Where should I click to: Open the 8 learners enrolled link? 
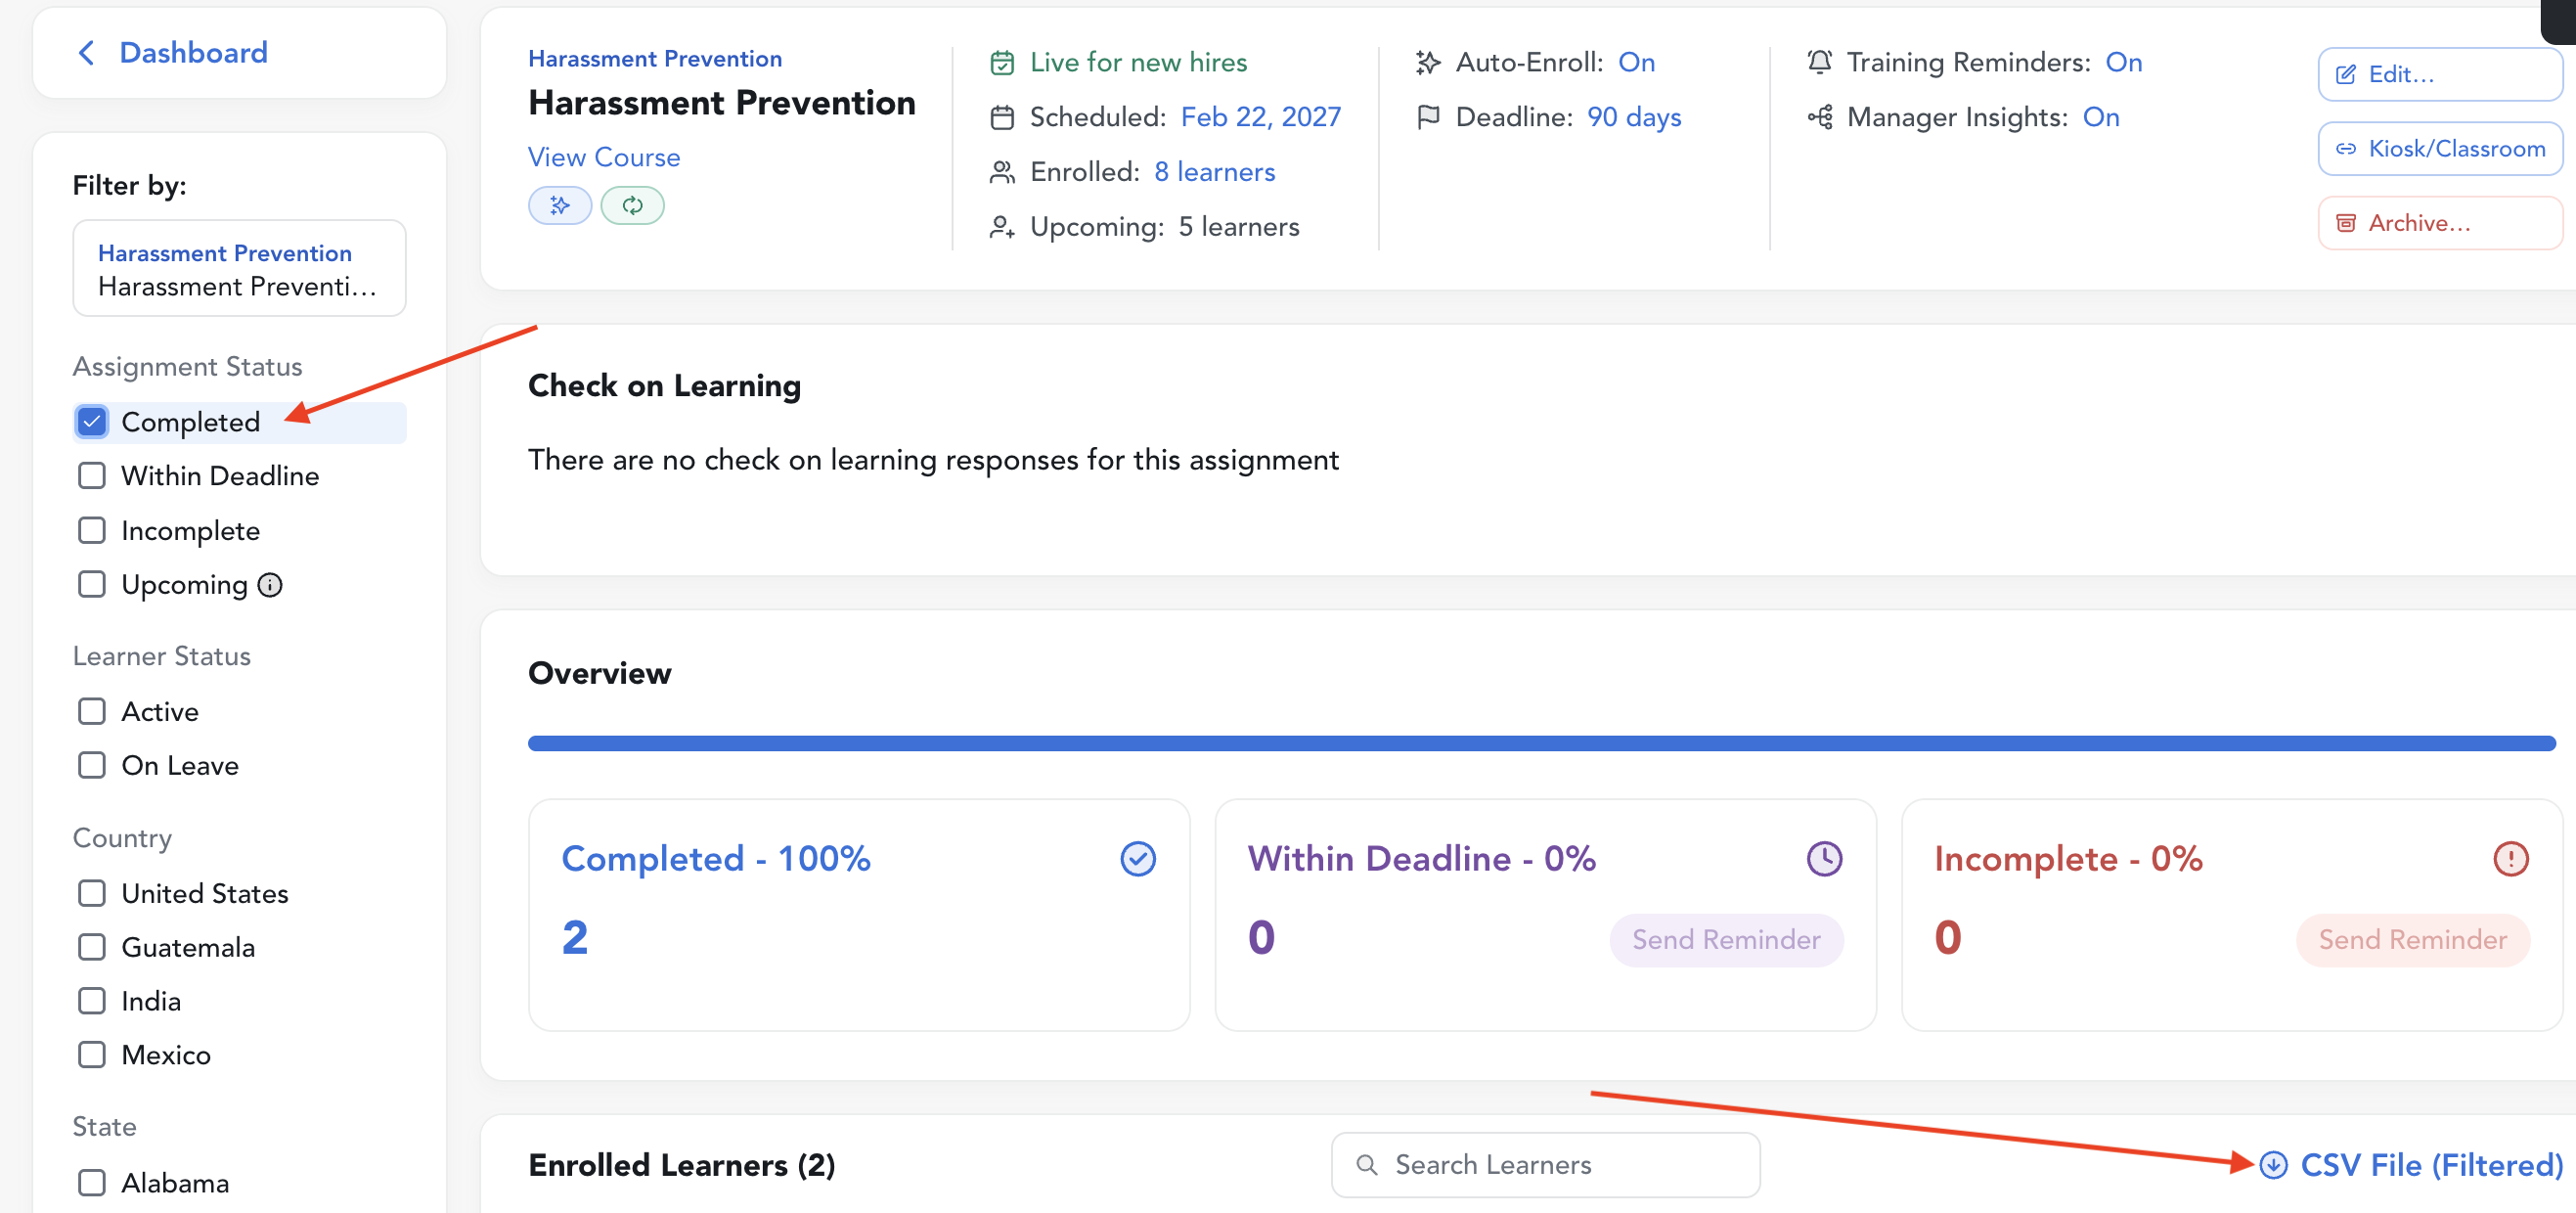tap(1215, 172)
